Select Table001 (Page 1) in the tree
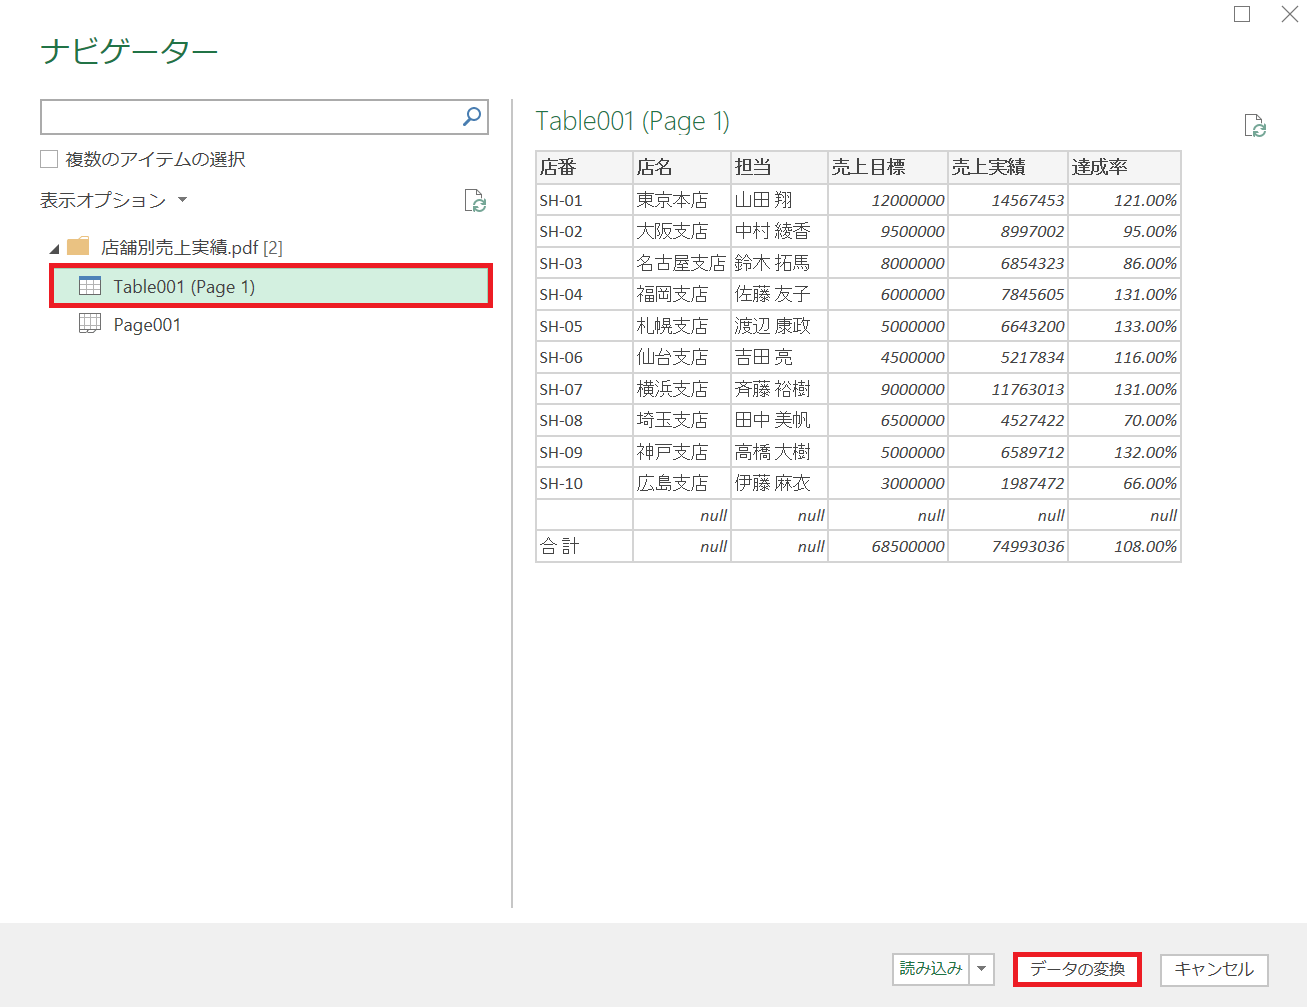 (x=184, y=287)
